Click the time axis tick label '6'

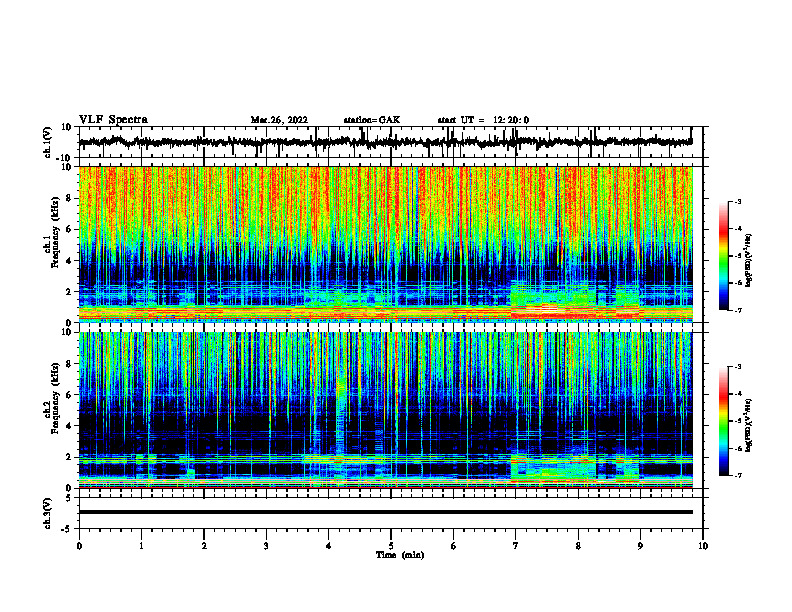coord(454,546)
